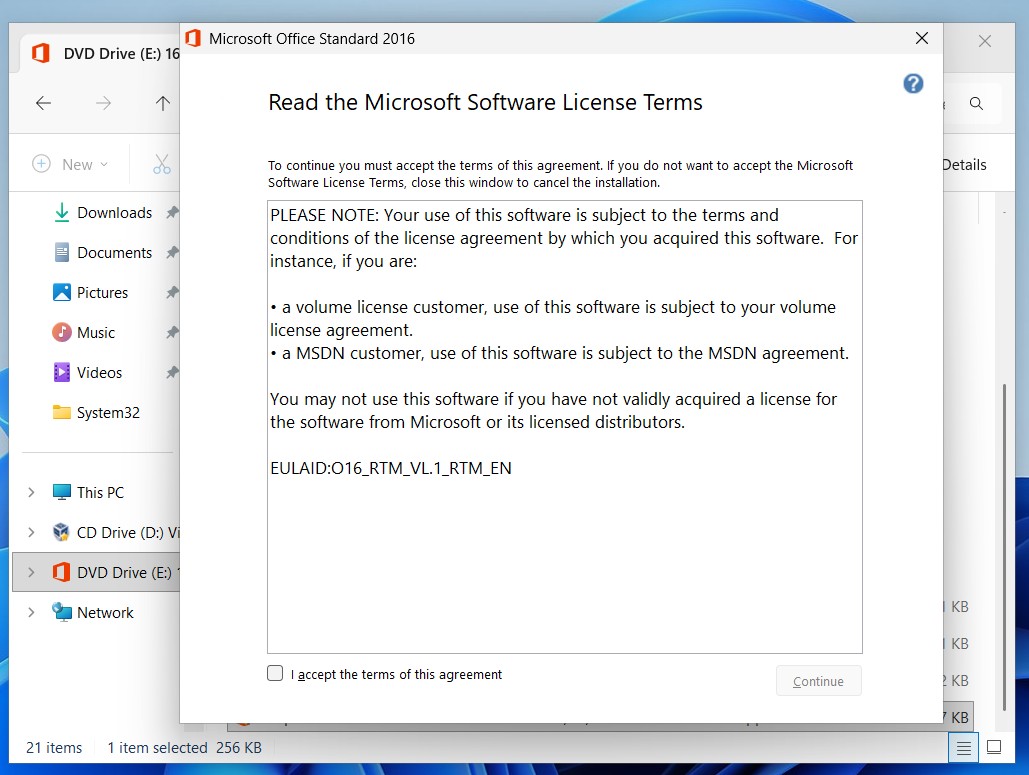Click the Continue button
The width and height of the screenshot is (1029, 775).
click(818, 680)
